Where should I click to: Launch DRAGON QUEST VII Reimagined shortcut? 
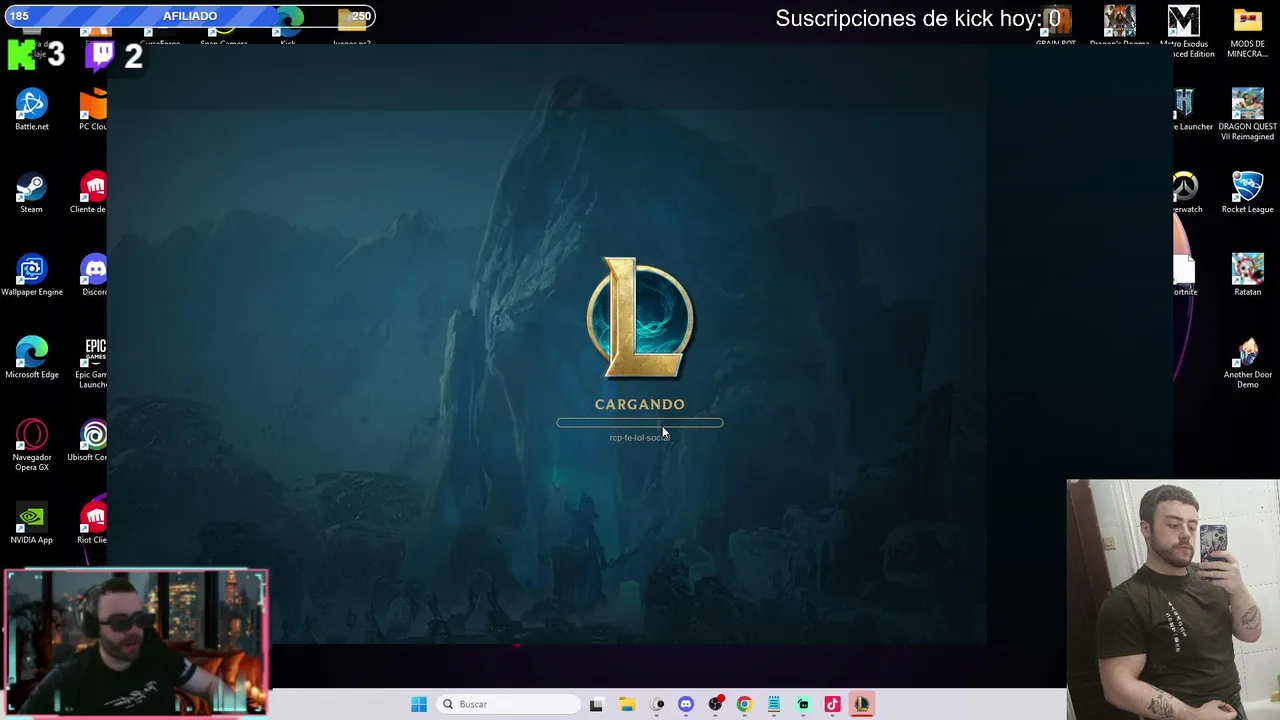tap(1247, 115)
